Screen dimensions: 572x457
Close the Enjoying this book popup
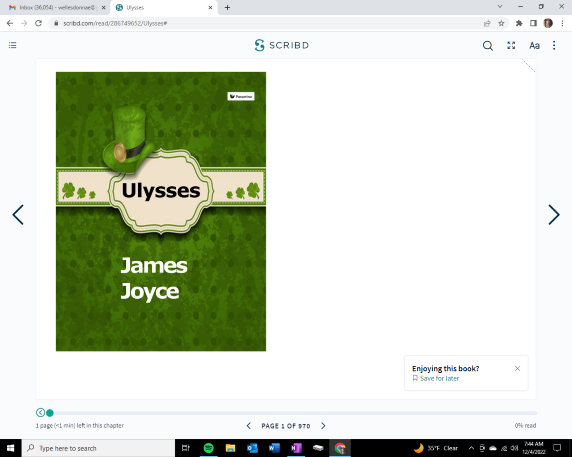click(x=517, y=369)
